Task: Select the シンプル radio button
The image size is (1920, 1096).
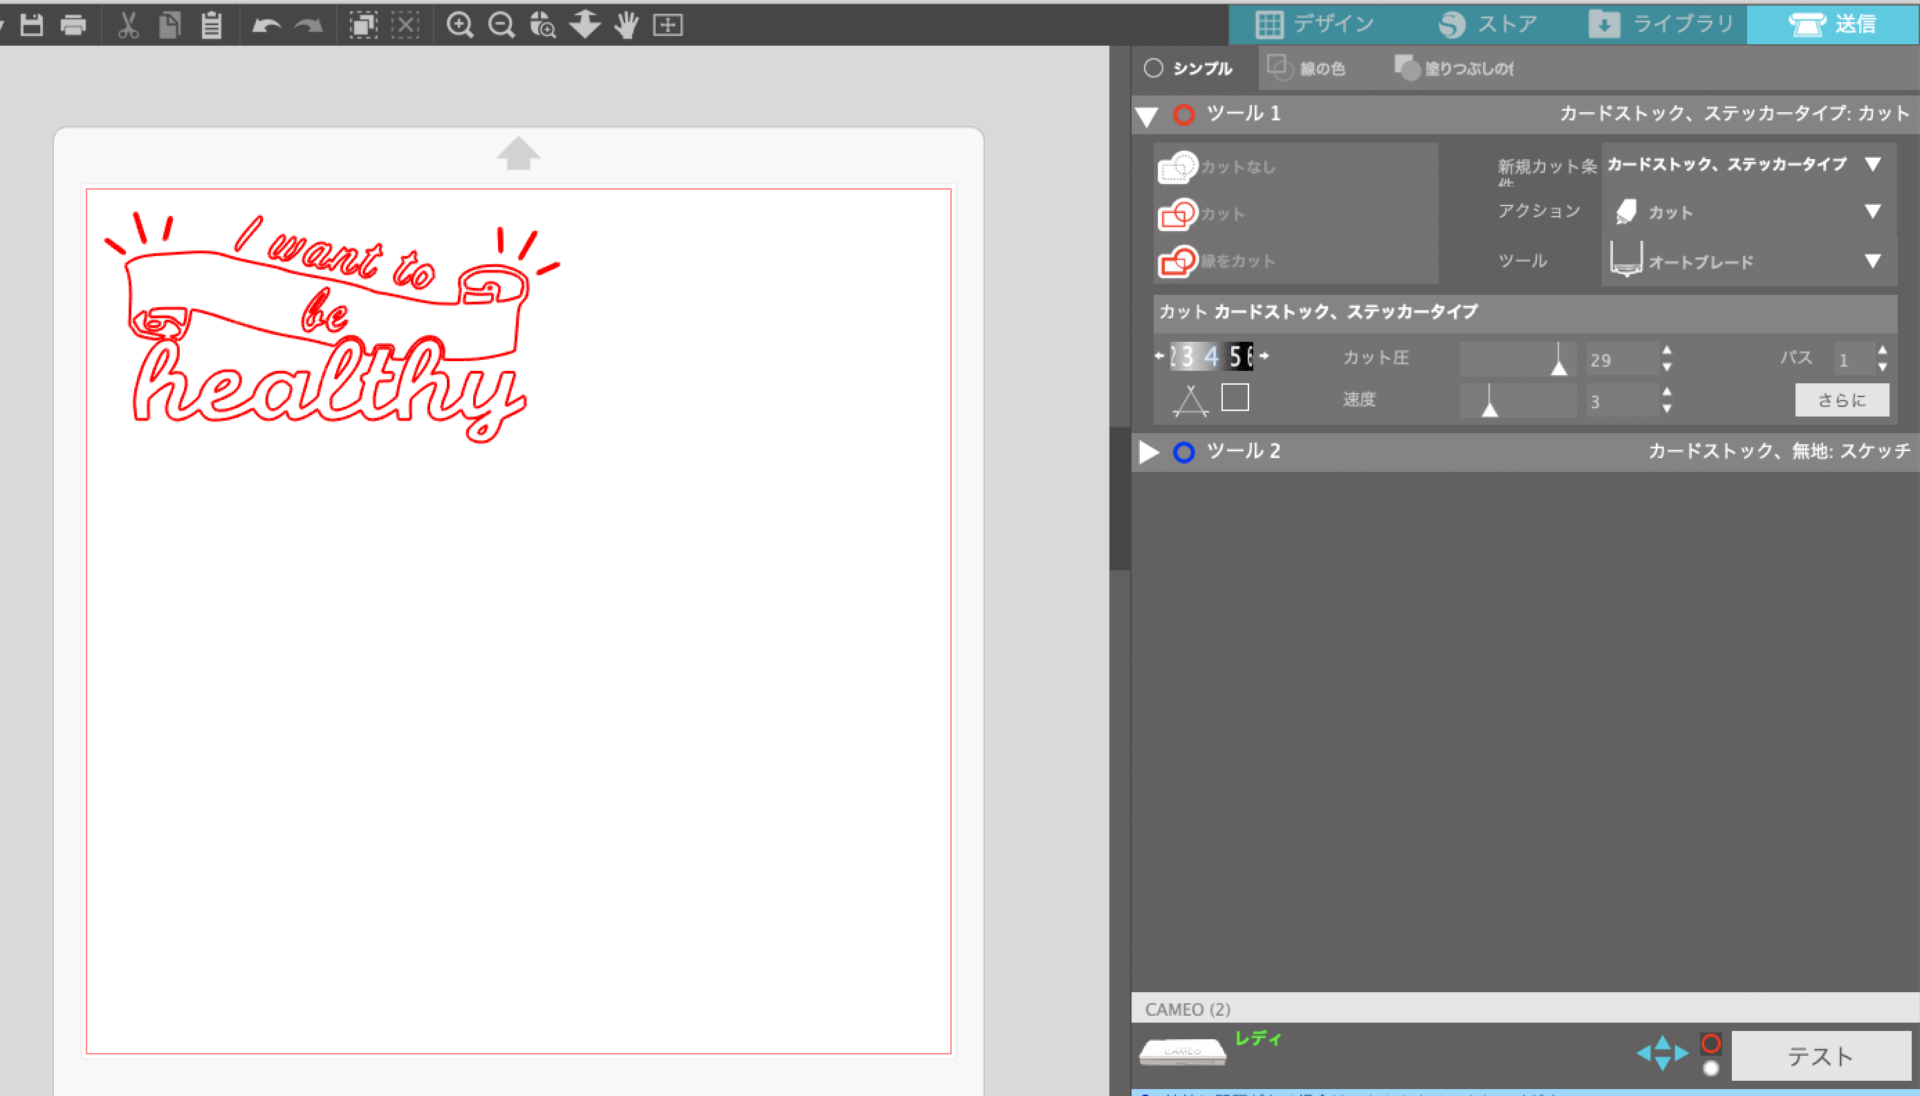Action: point(1154,68)
